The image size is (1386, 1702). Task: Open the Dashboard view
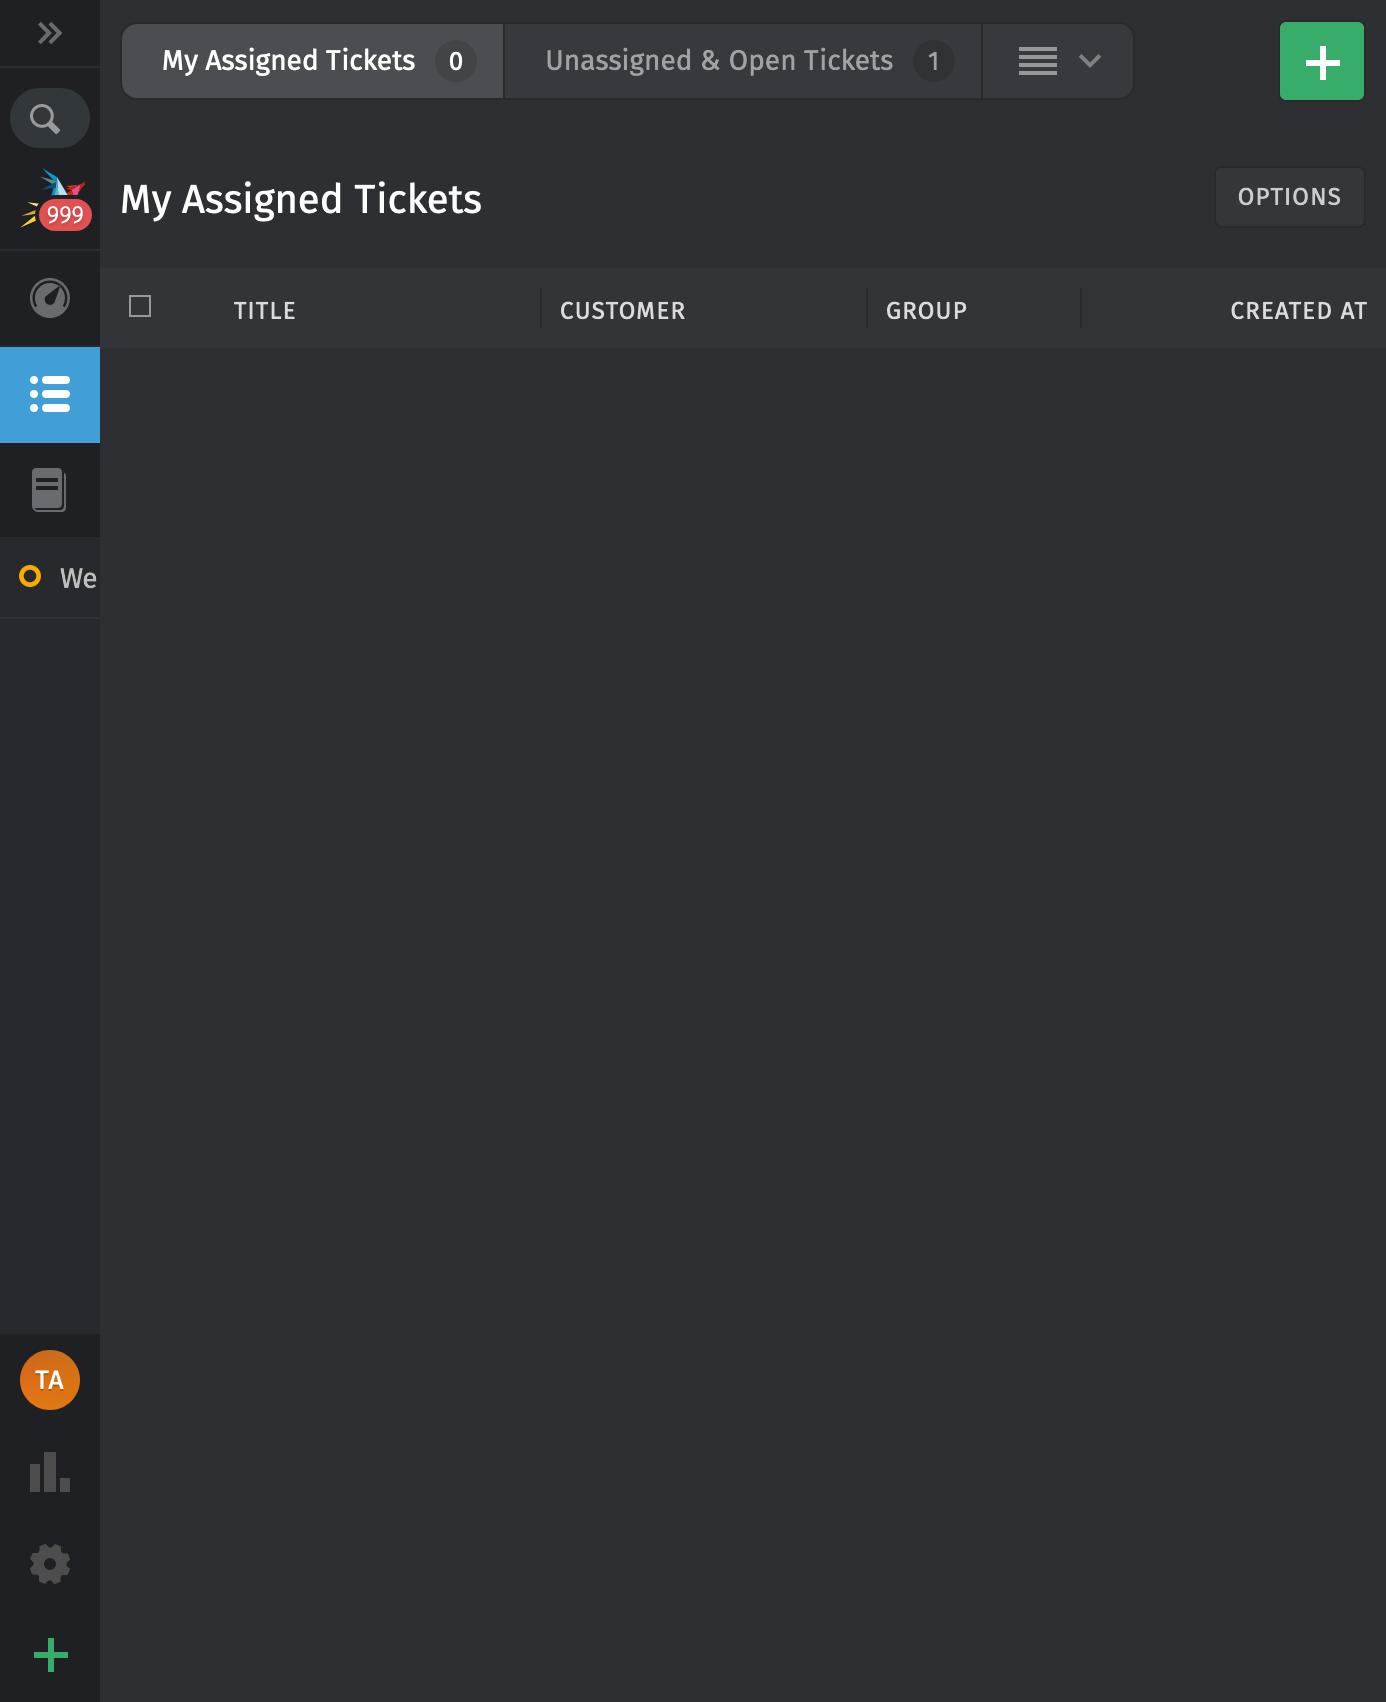click(49, 297)
